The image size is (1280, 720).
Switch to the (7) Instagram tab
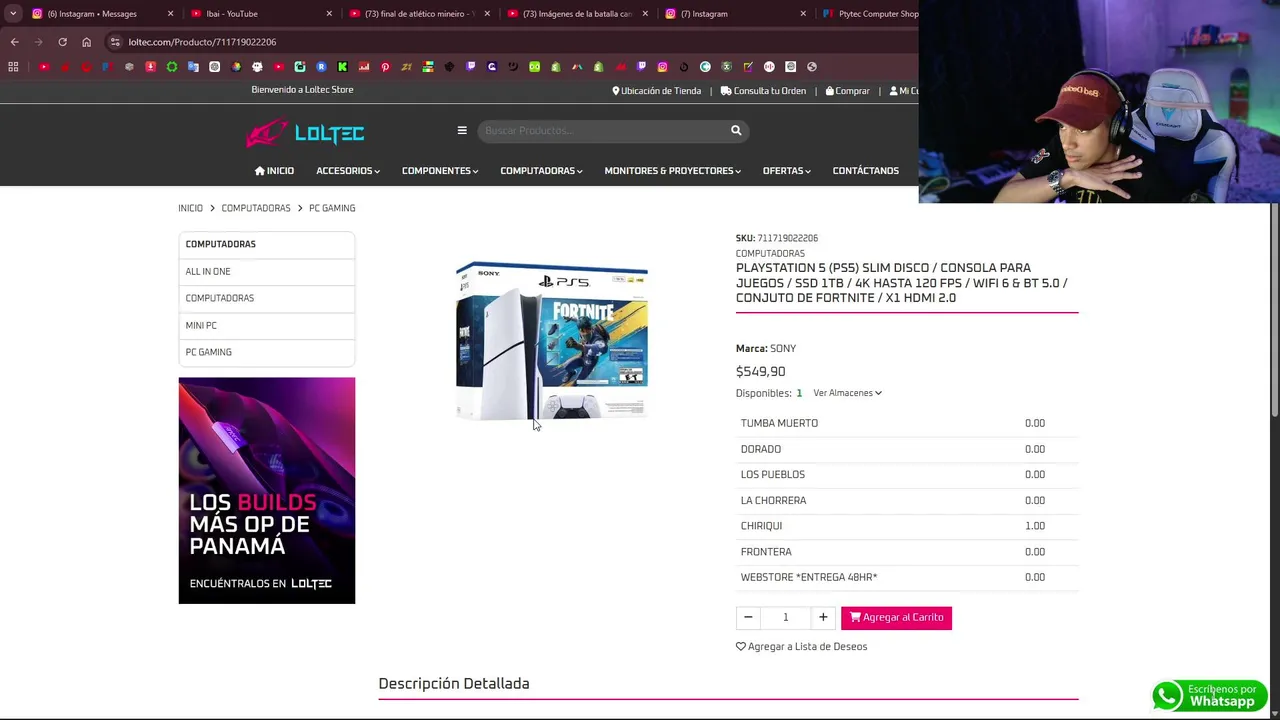click(x=735, y=14)
